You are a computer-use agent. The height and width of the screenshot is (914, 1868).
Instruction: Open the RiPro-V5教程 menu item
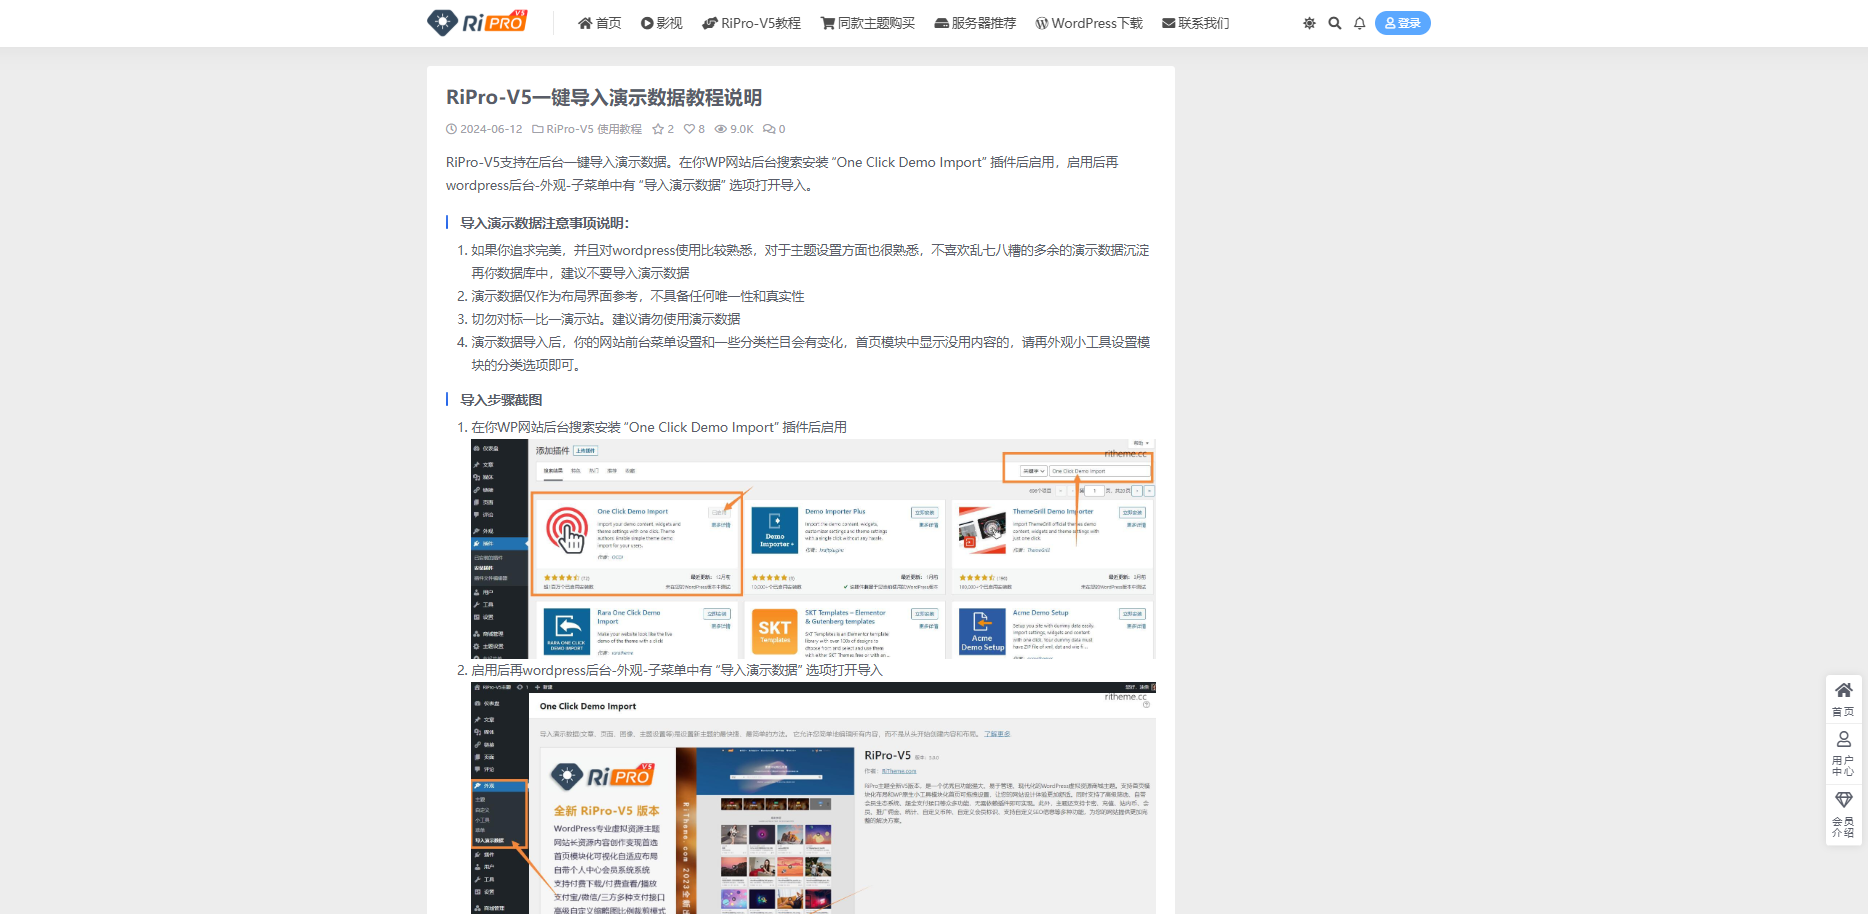pyautogui.click(x=751, y=23)
